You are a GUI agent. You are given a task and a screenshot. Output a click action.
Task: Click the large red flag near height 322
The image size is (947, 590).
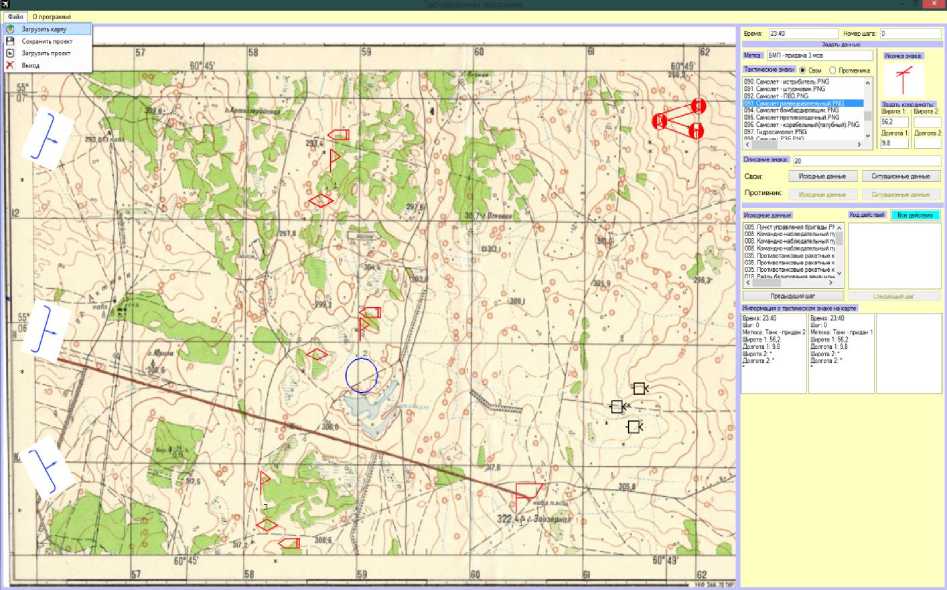click(x=528, y=498)
